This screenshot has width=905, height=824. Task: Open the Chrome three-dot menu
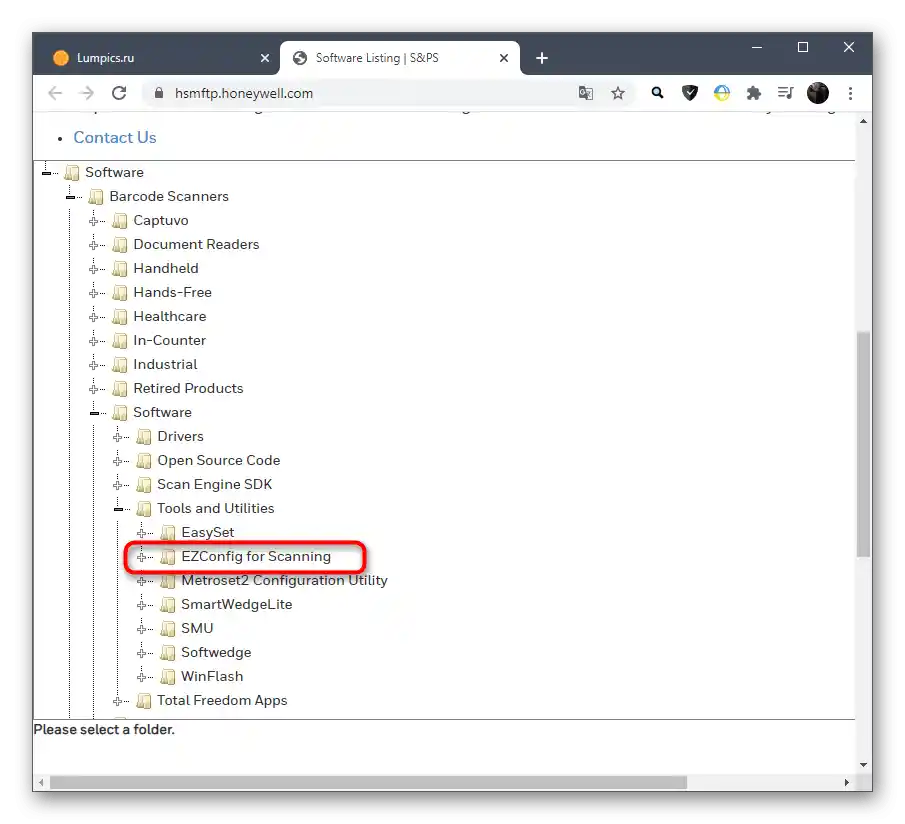[850, 93]
